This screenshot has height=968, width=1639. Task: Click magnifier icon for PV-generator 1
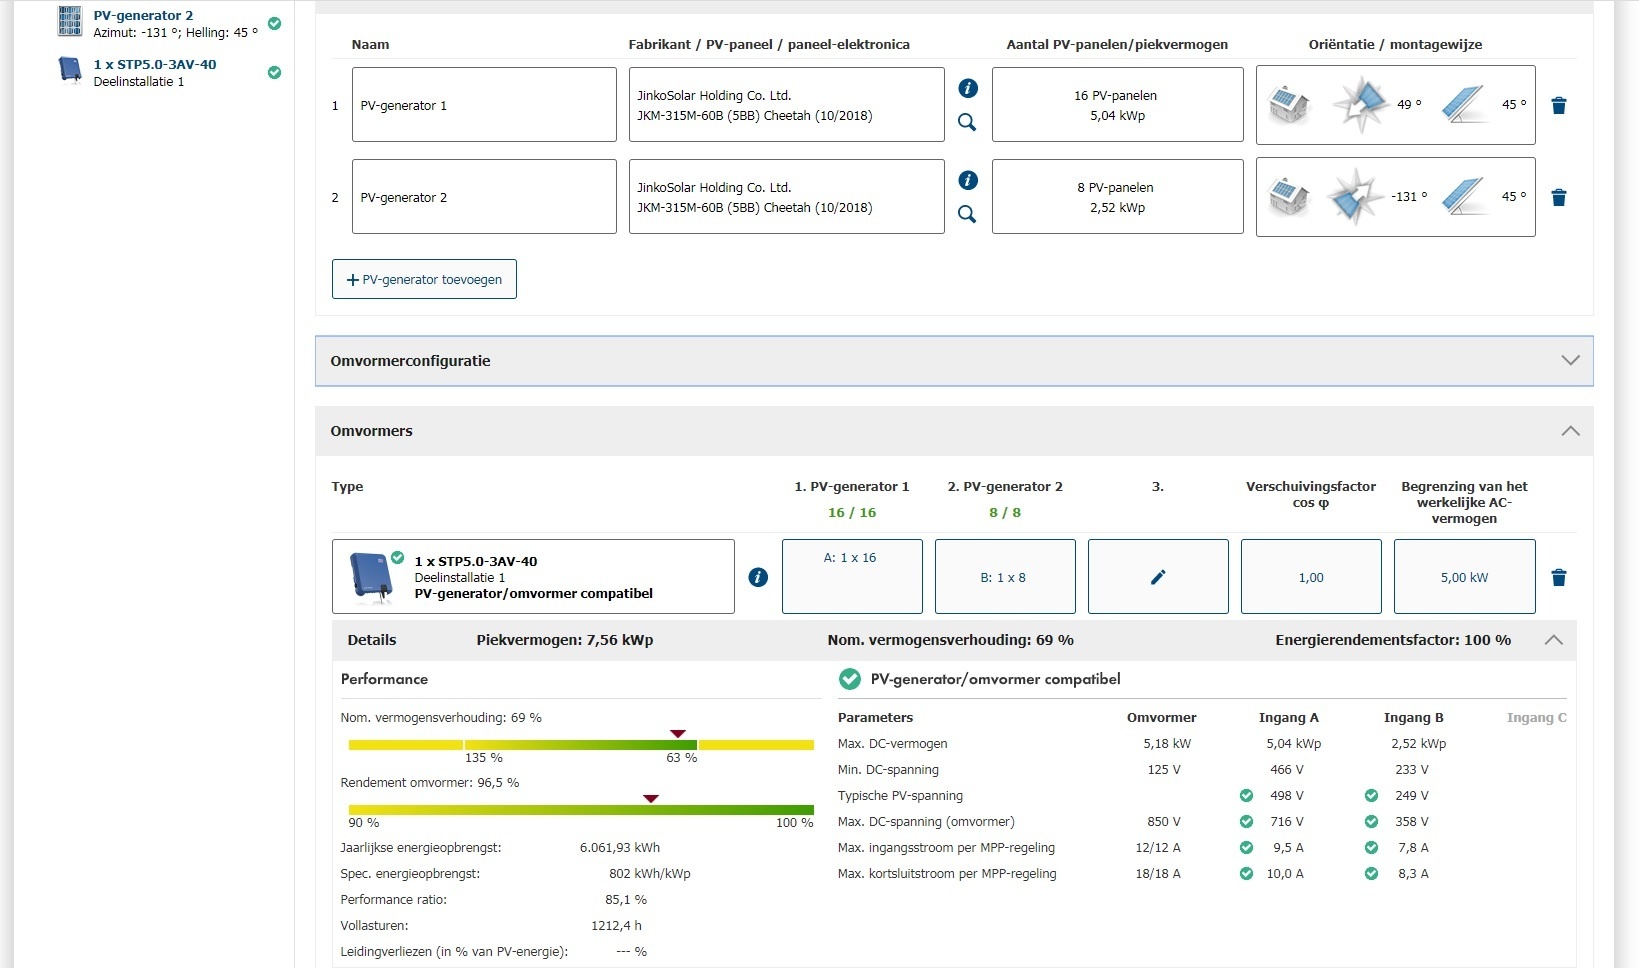[967, 122]
